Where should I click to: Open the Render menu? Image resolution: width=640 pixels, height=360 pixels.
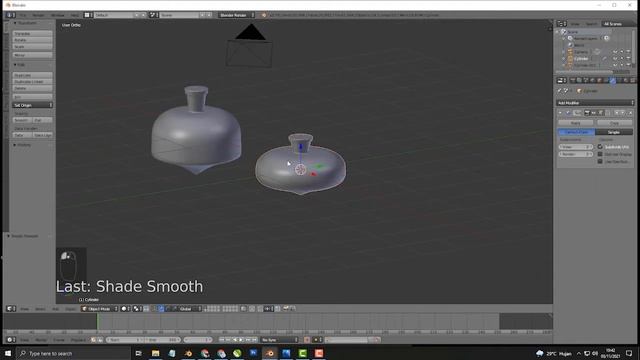click(x=38, y=15)
